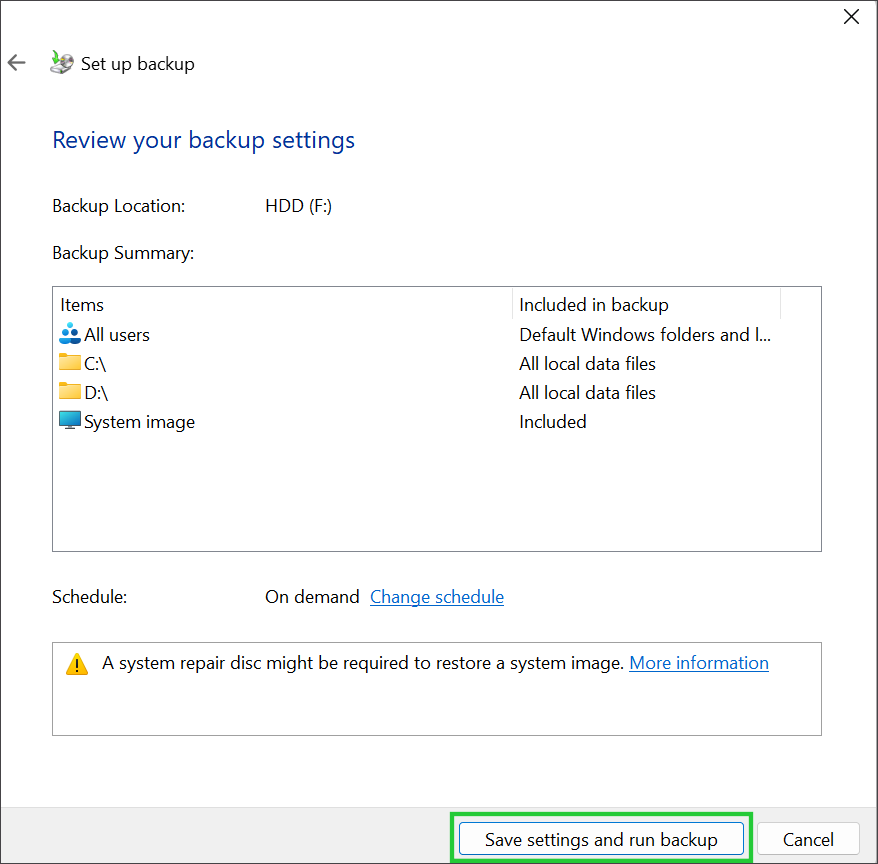This screenshot has width=878, height=864.
Task: Click the Set up backup header icon
Action: point(60,61)
